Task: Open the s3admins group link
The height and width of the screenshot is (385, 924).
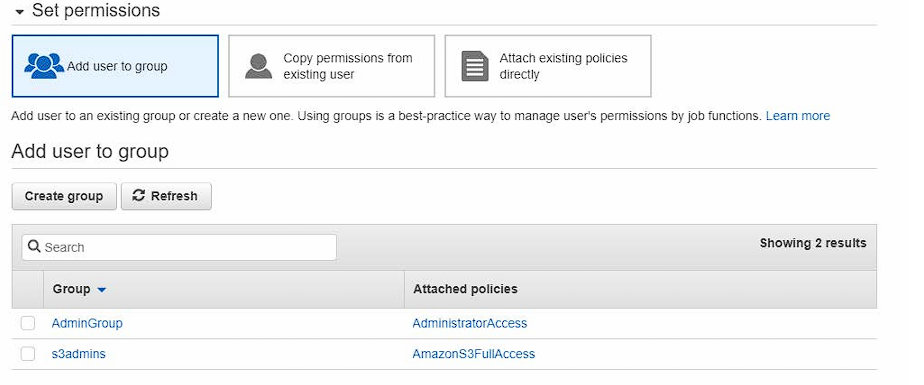Action: coord(79,354)
